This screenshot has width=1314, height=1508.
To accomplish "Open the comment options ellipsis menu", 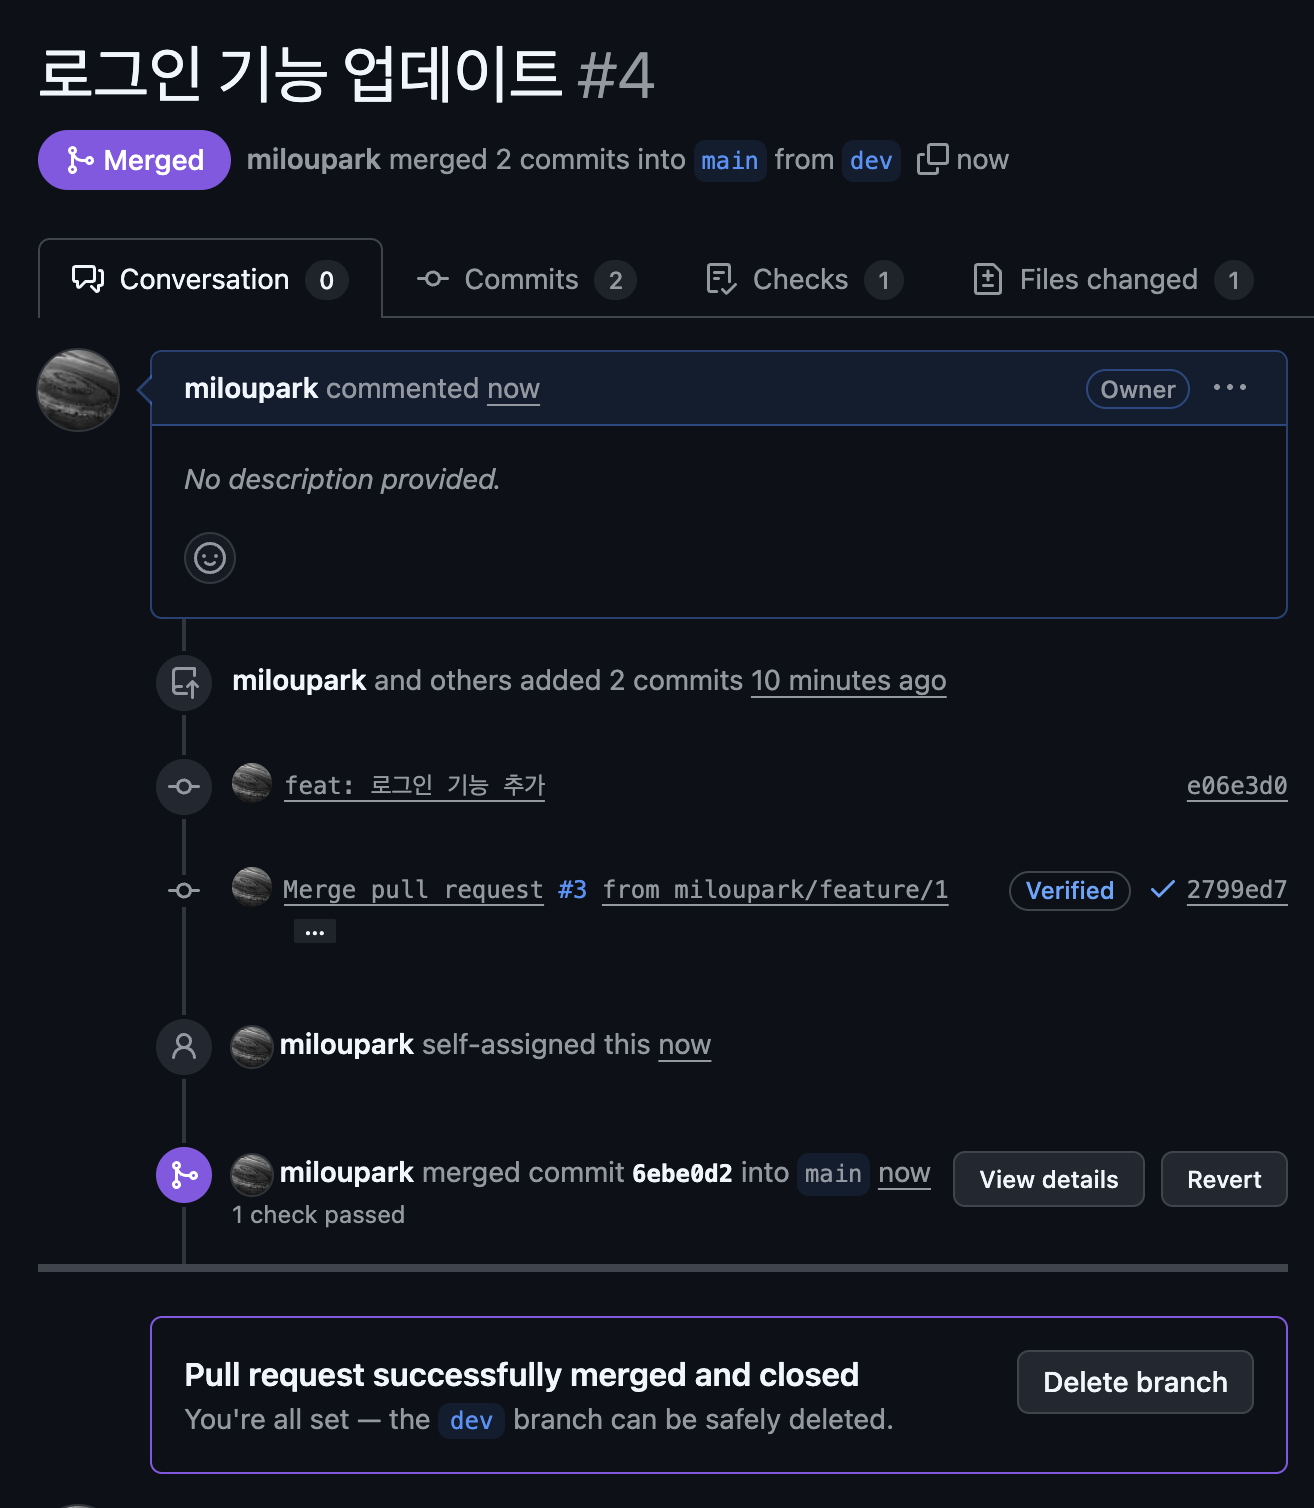I will pos(1229,388).
